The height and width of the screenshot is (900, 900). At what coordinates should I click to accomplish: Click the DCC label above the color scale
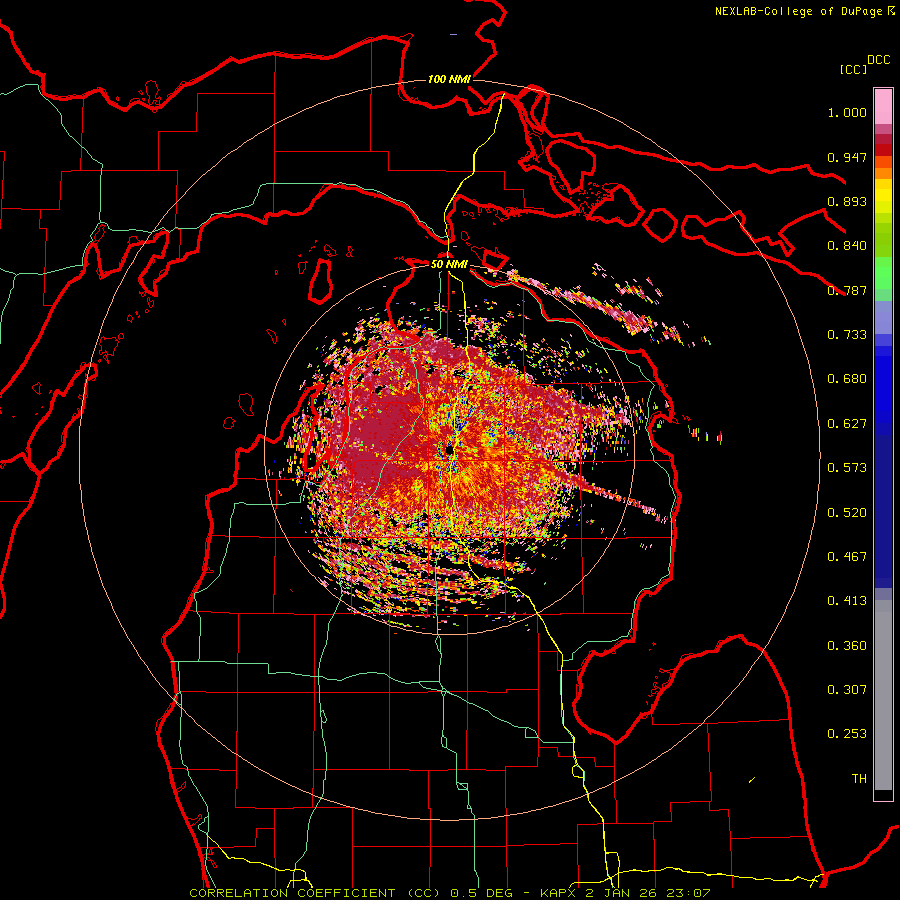878,60
